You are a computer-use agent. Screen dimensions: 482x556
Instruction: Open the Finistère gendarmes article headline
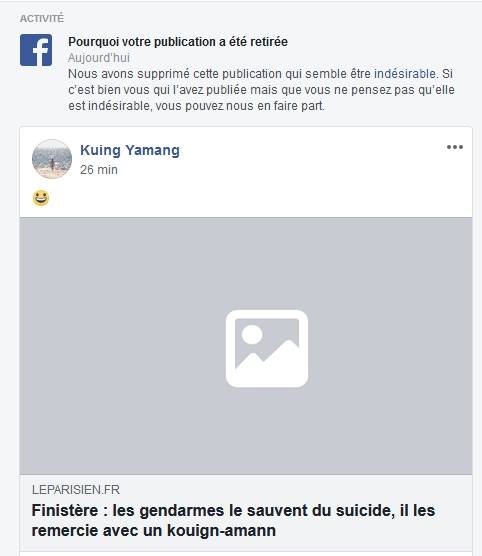pos(233,521)
